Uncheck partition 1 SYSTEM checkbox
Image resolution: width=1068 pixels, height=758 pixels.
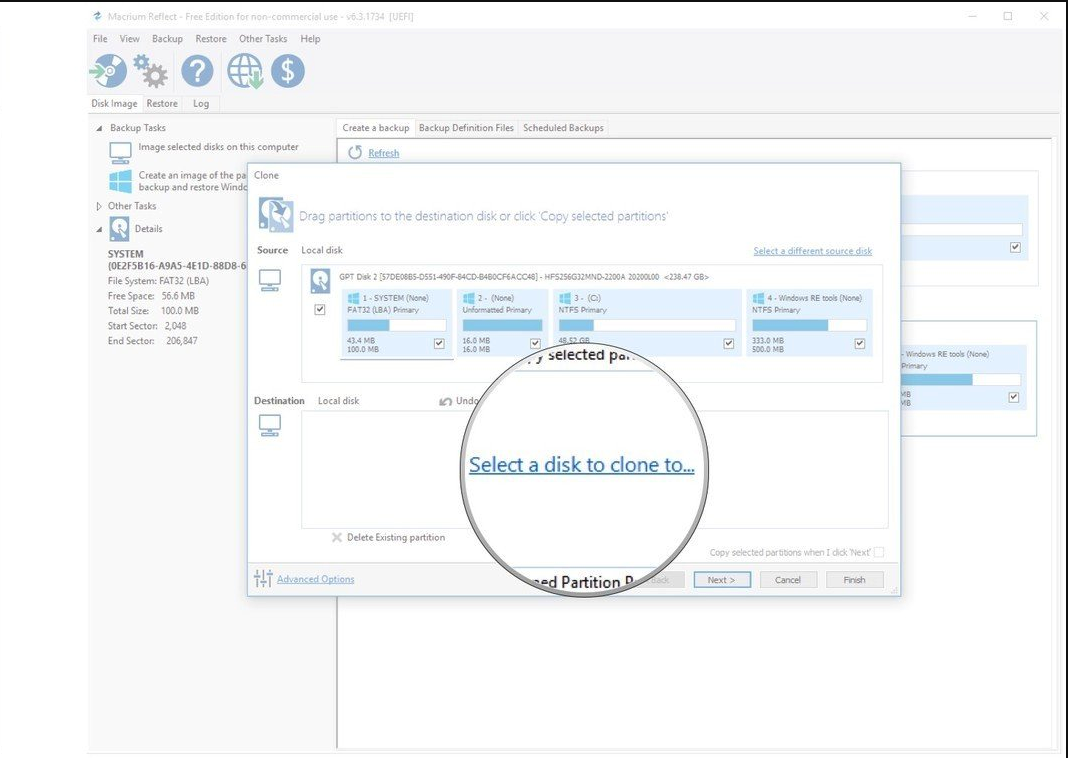[x=439, y=343]
